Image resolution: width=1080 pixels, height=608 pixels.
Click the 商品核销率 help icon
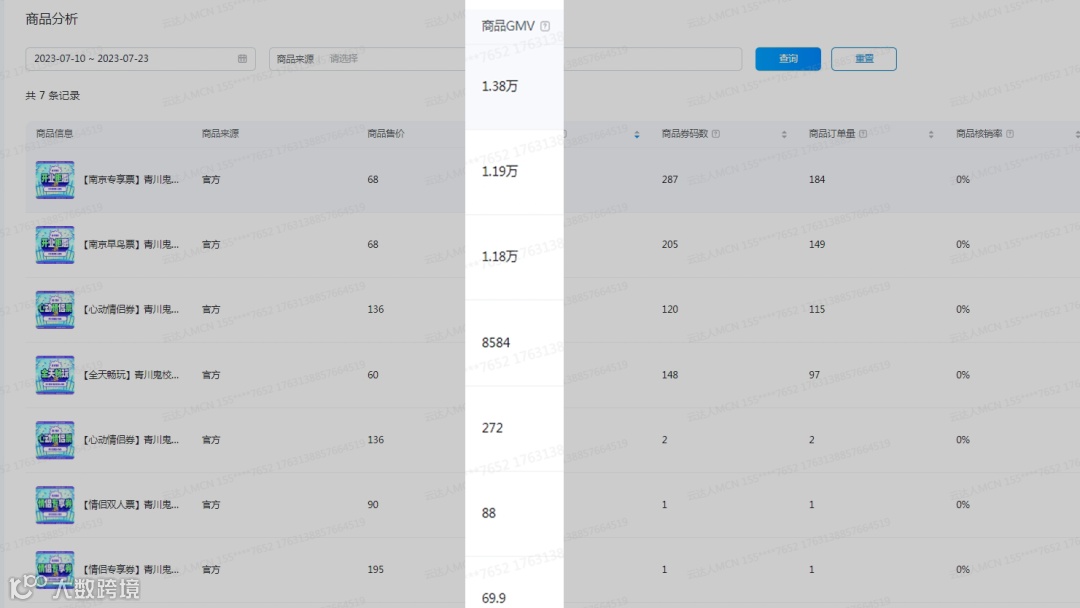pos(1010,134)
